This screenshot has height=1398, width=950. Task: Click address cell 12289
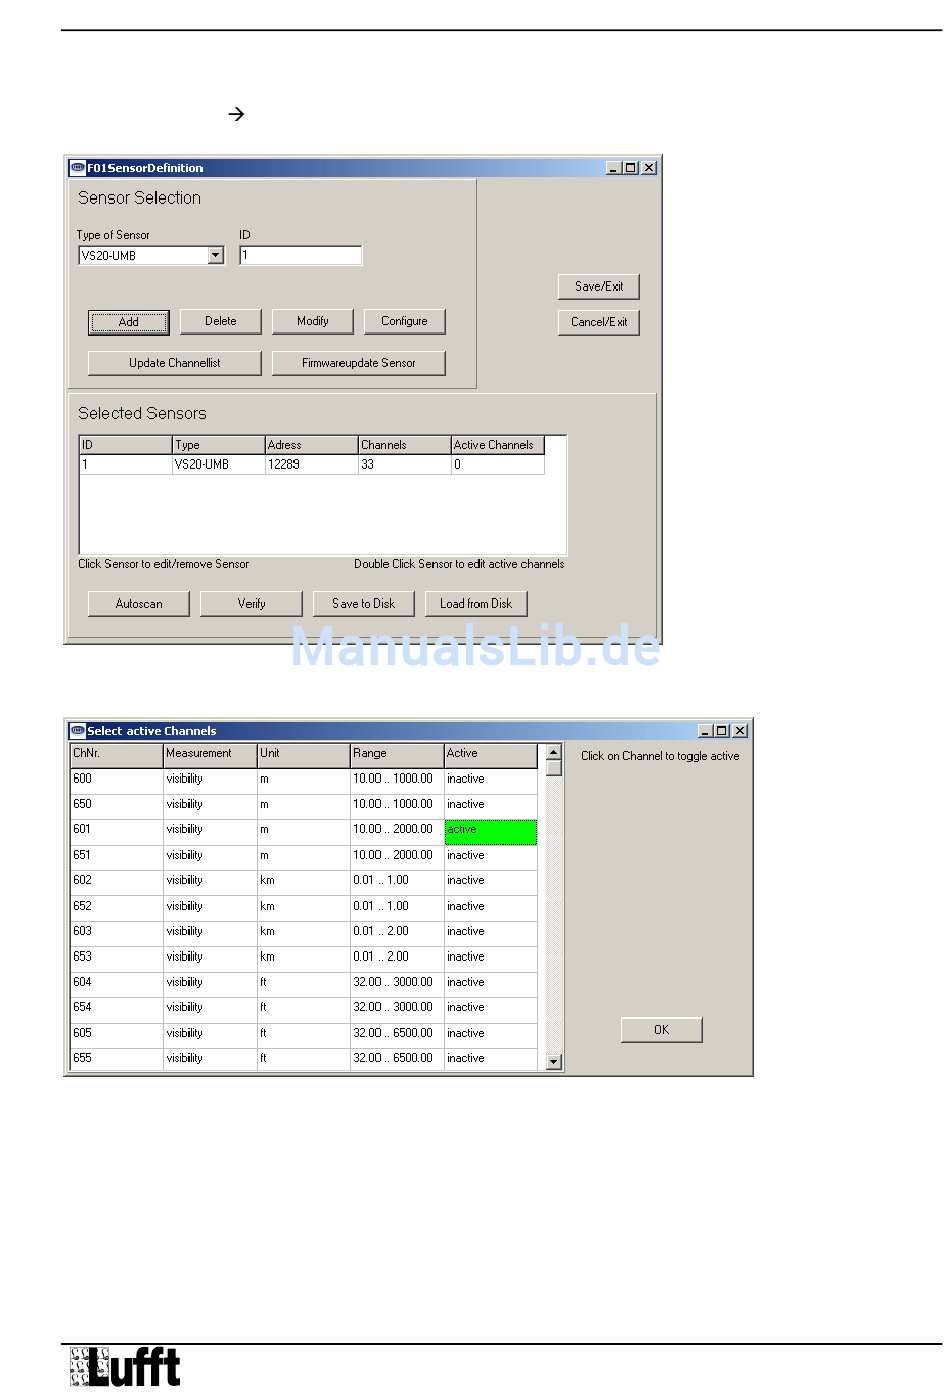pos(311,465)
